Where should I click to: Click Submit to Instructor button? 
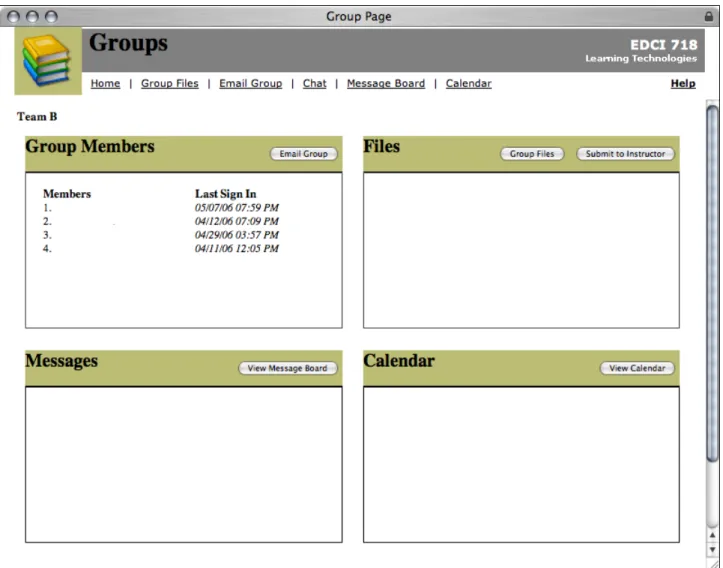click(x=625, y=154)
